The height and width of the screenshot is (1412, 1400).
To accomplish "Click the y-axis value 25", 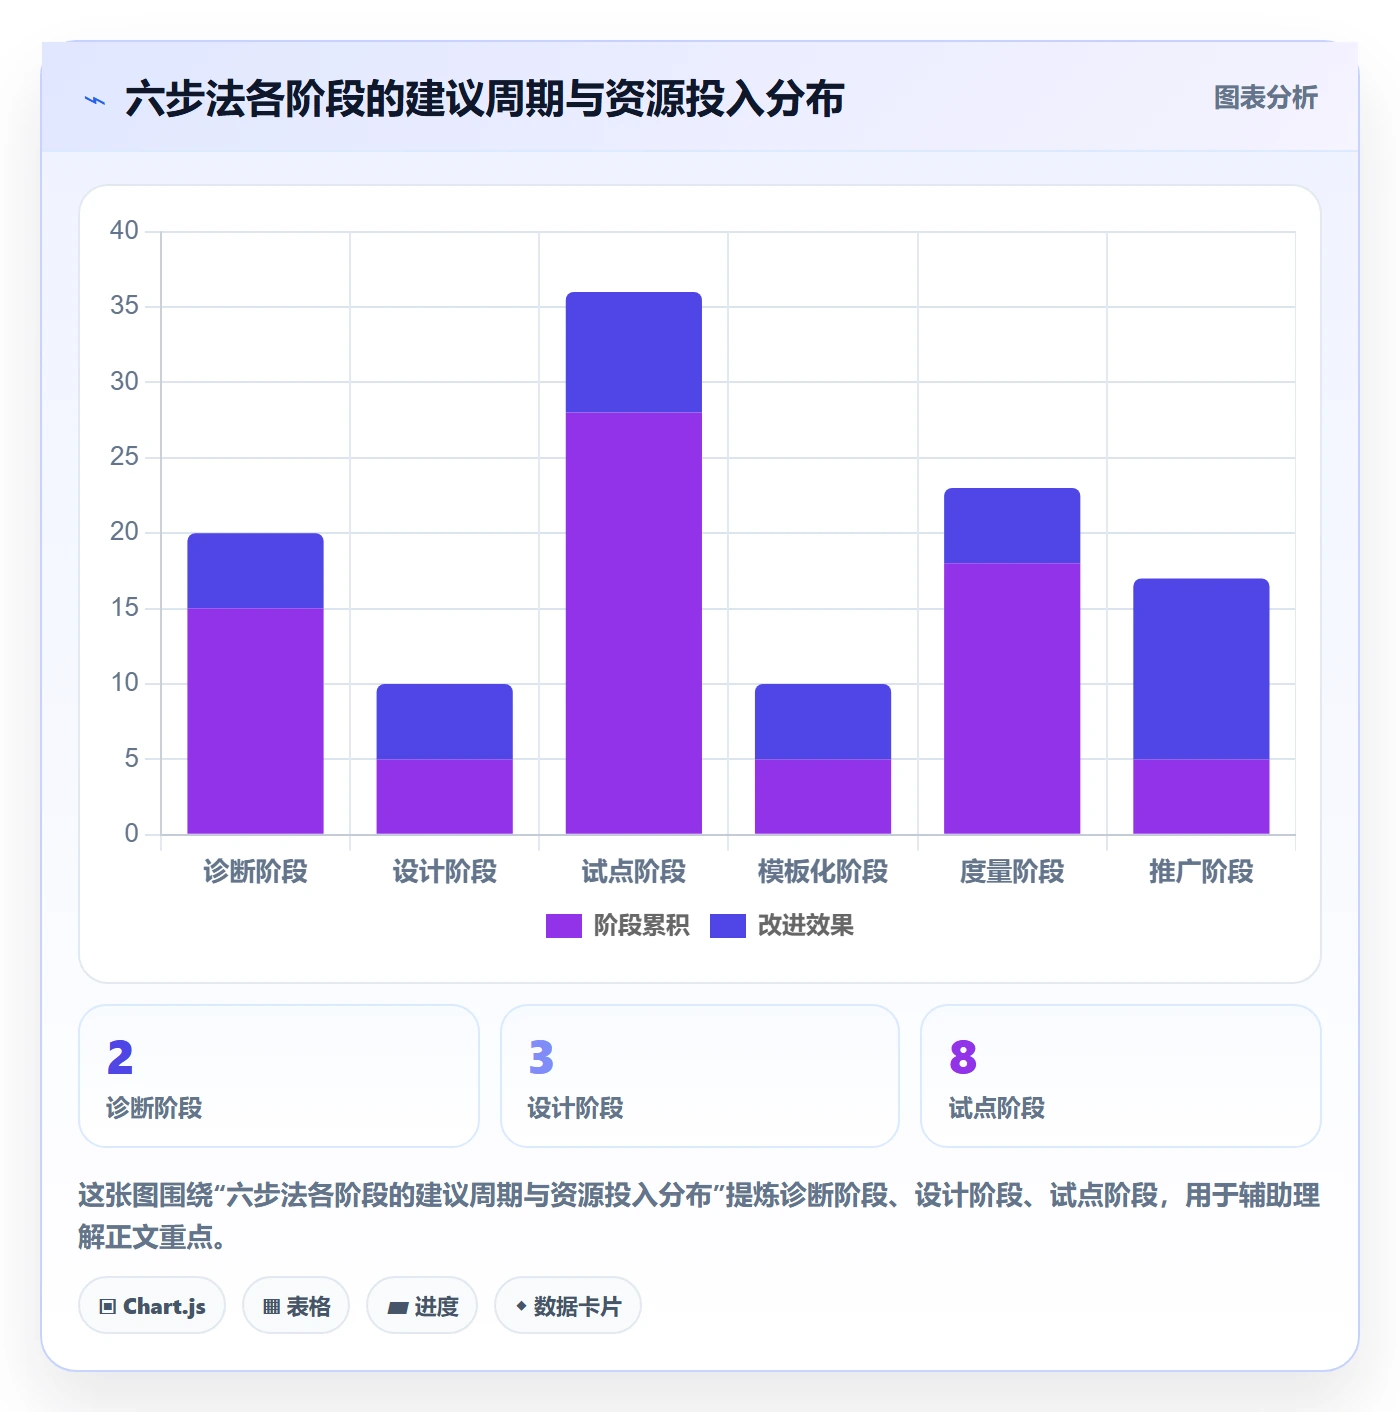I will point(124,457).
